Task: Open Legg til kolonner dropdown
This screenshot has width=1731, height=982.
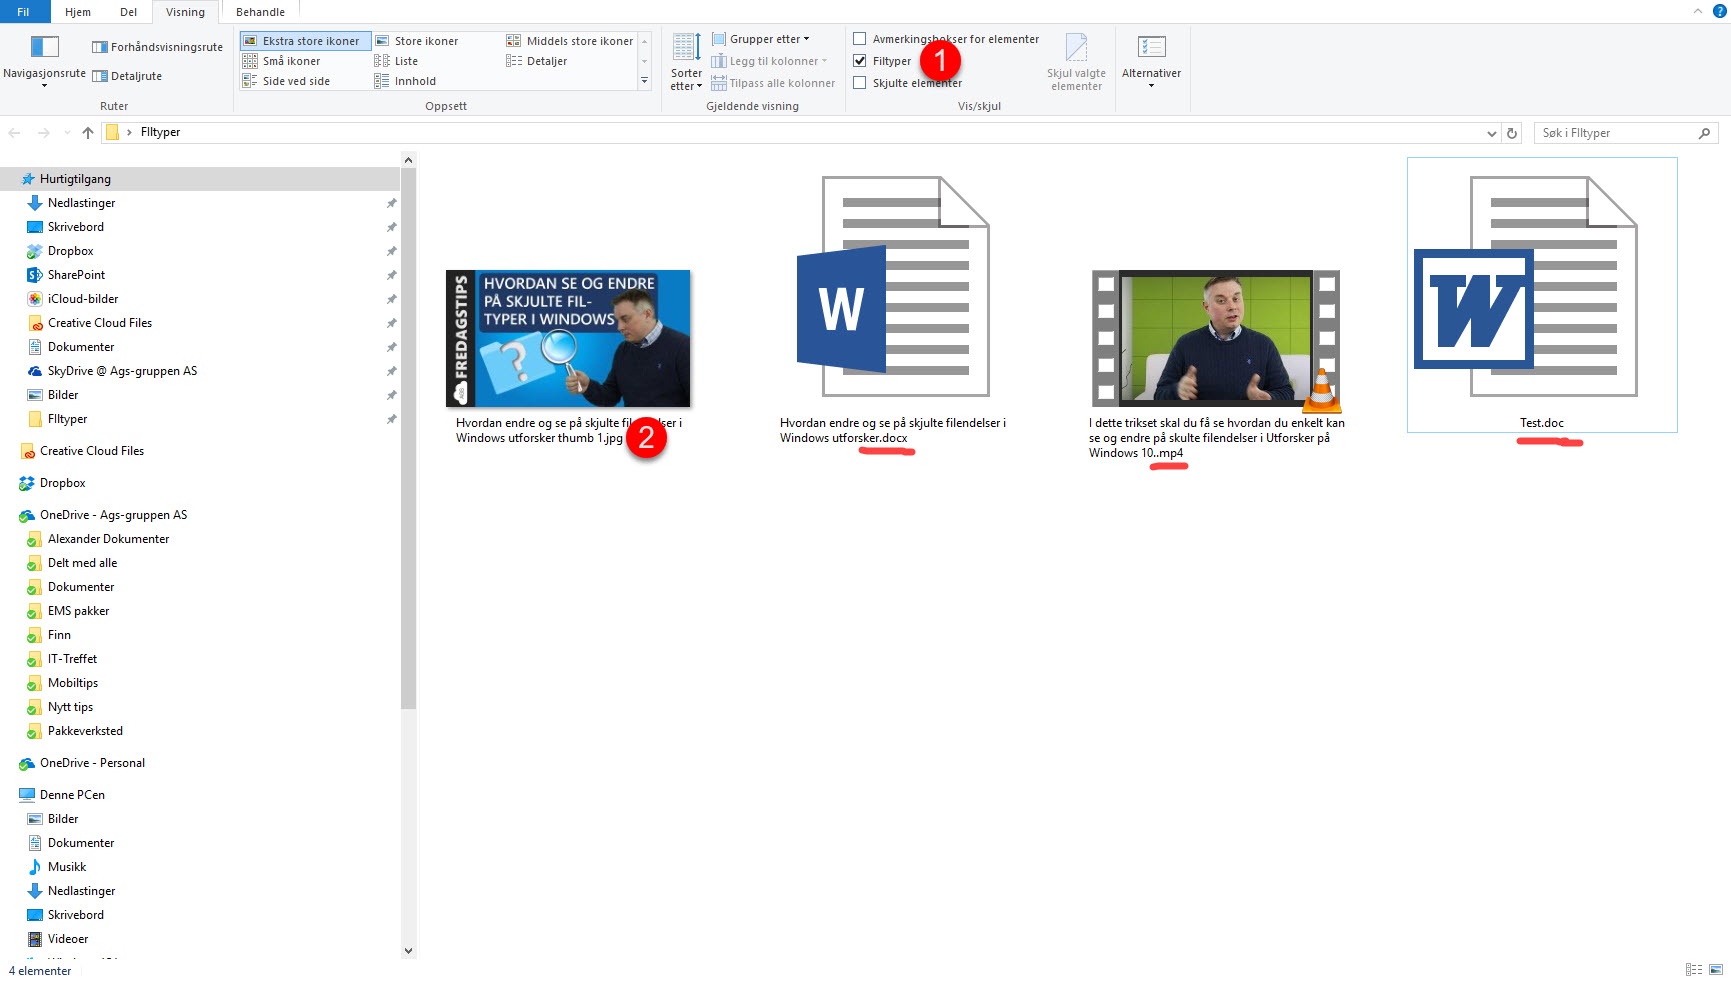Action: (x=770, y=61)
